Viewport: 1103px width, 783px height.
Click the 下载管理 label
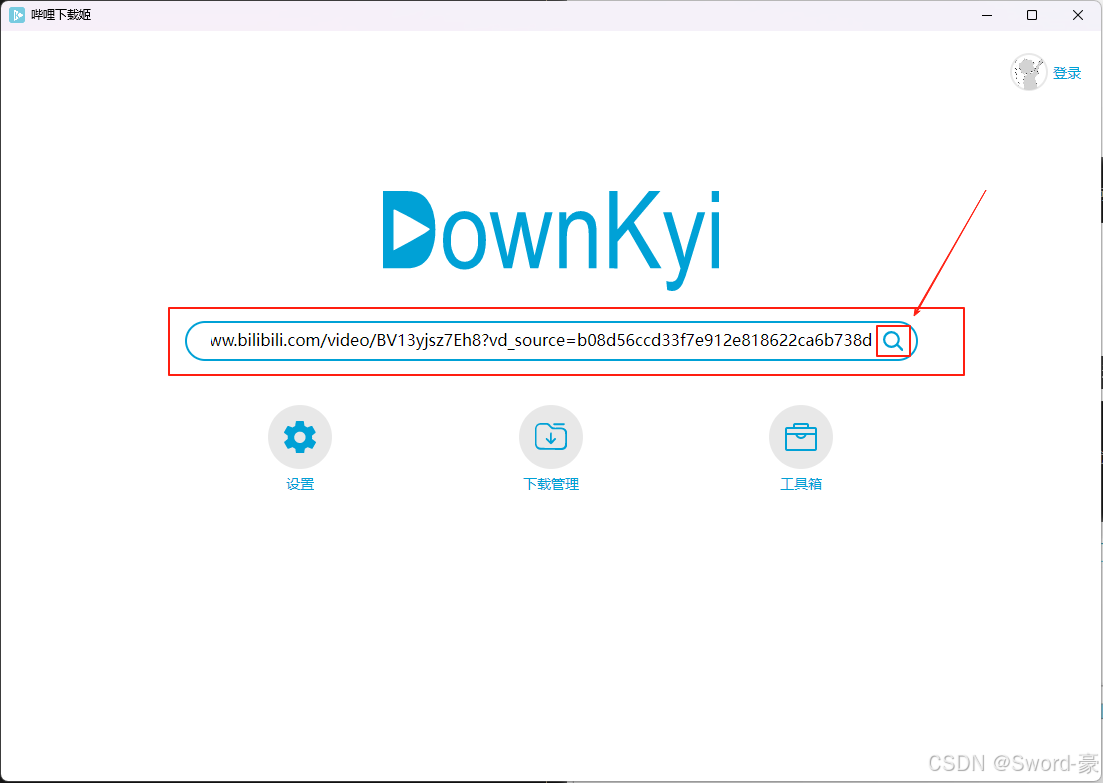coord(551,484)
